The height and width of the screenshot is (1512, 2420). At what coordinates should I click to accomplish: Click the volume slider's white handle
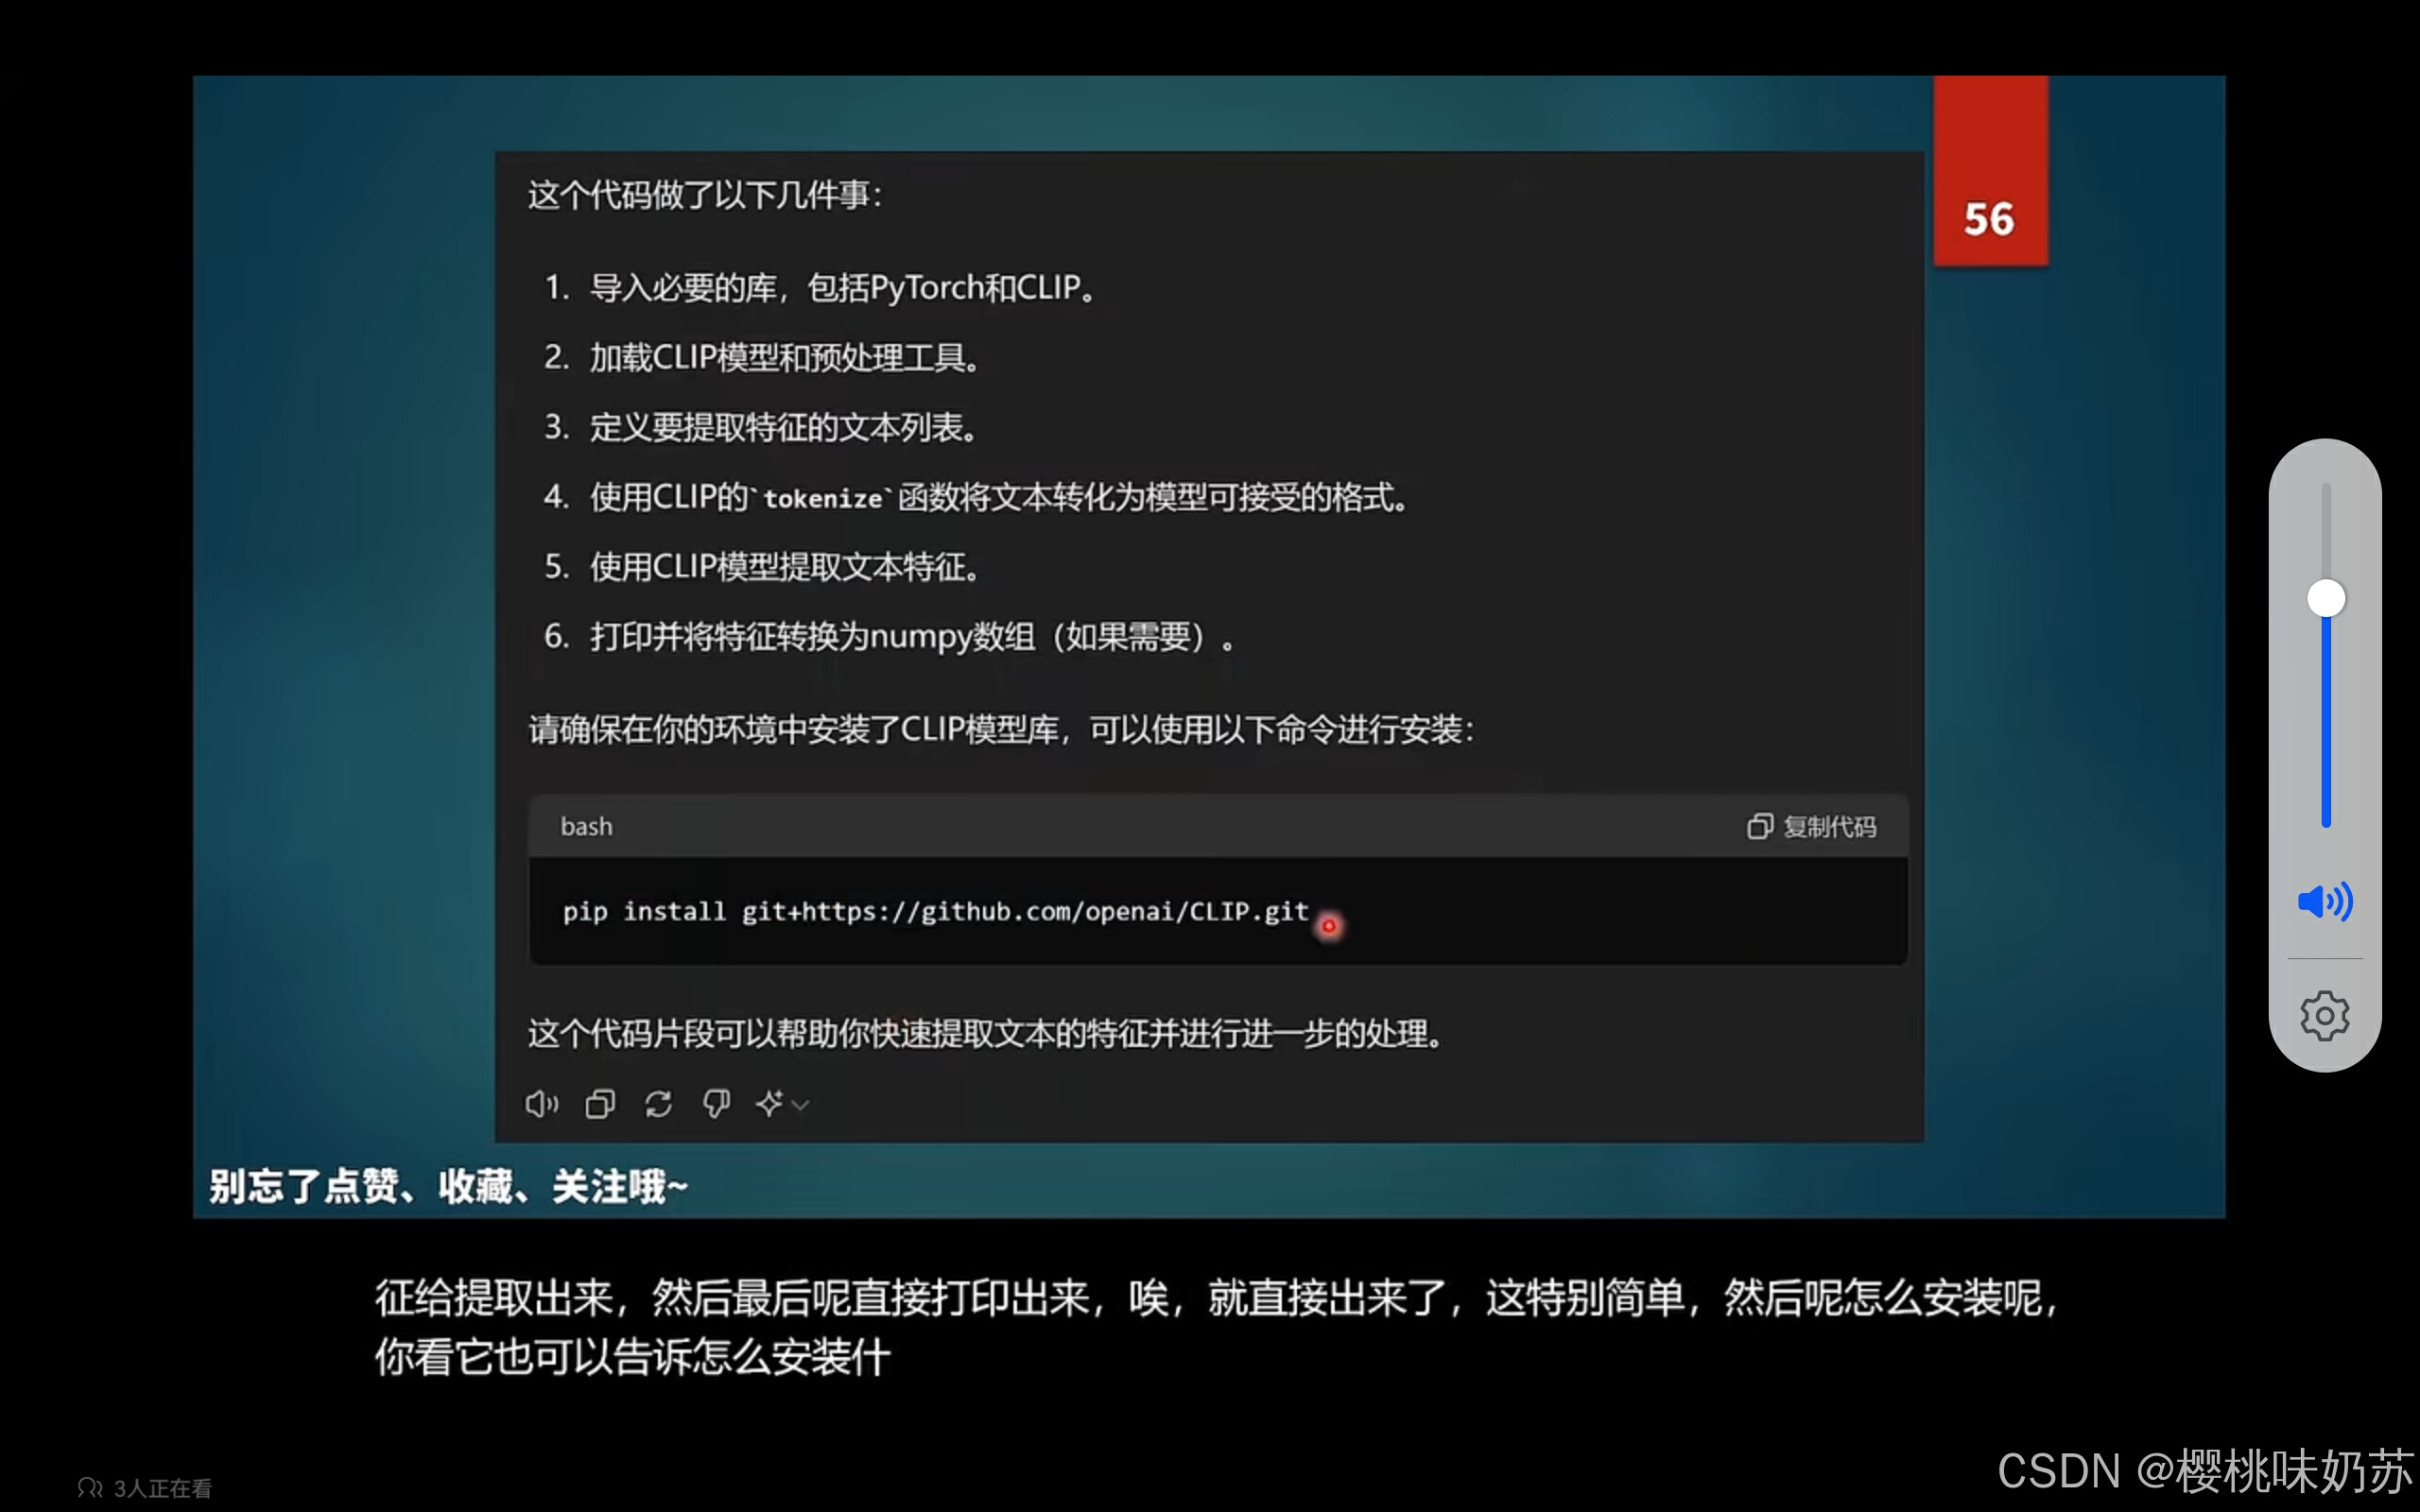click(2325, 599)
